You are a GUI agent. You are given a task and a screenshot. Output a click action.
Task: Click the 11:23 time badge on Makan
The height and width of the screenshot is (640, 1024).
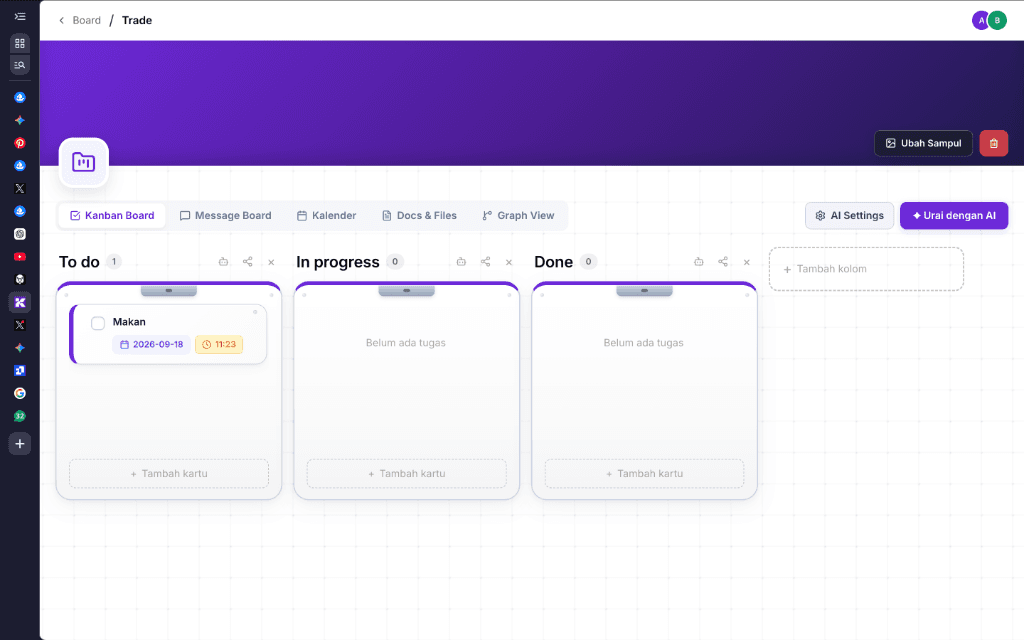[219, 344]
